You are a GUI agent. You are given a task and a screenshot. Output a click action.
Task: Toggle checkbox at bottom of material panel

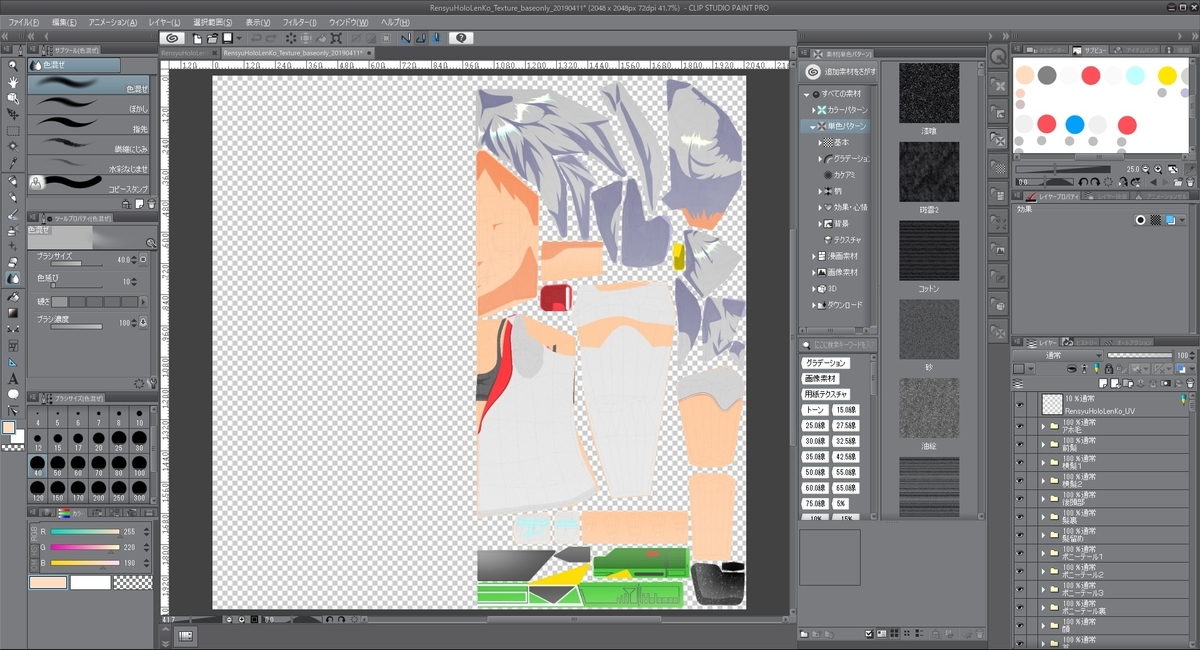pos(868,633)
